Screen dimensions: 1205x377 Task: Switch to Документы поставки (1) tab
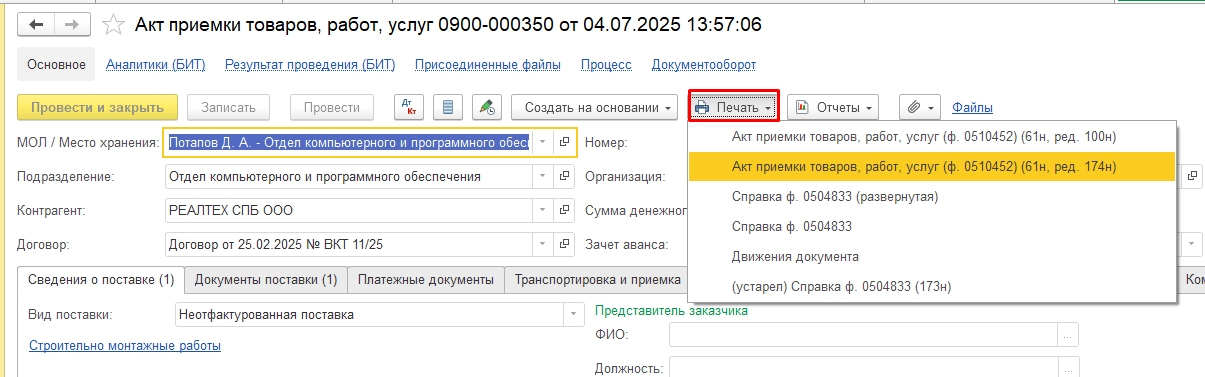pyautogui.click(x=265, y=280)
